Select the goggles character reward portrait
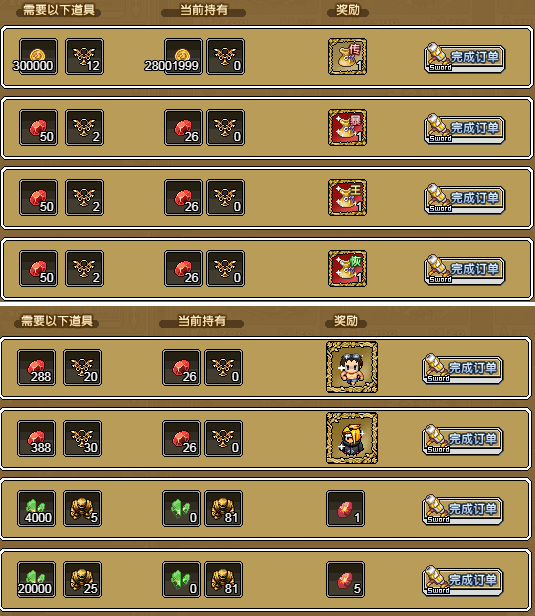This screenshot has width=535, height=616. (352, 367)
